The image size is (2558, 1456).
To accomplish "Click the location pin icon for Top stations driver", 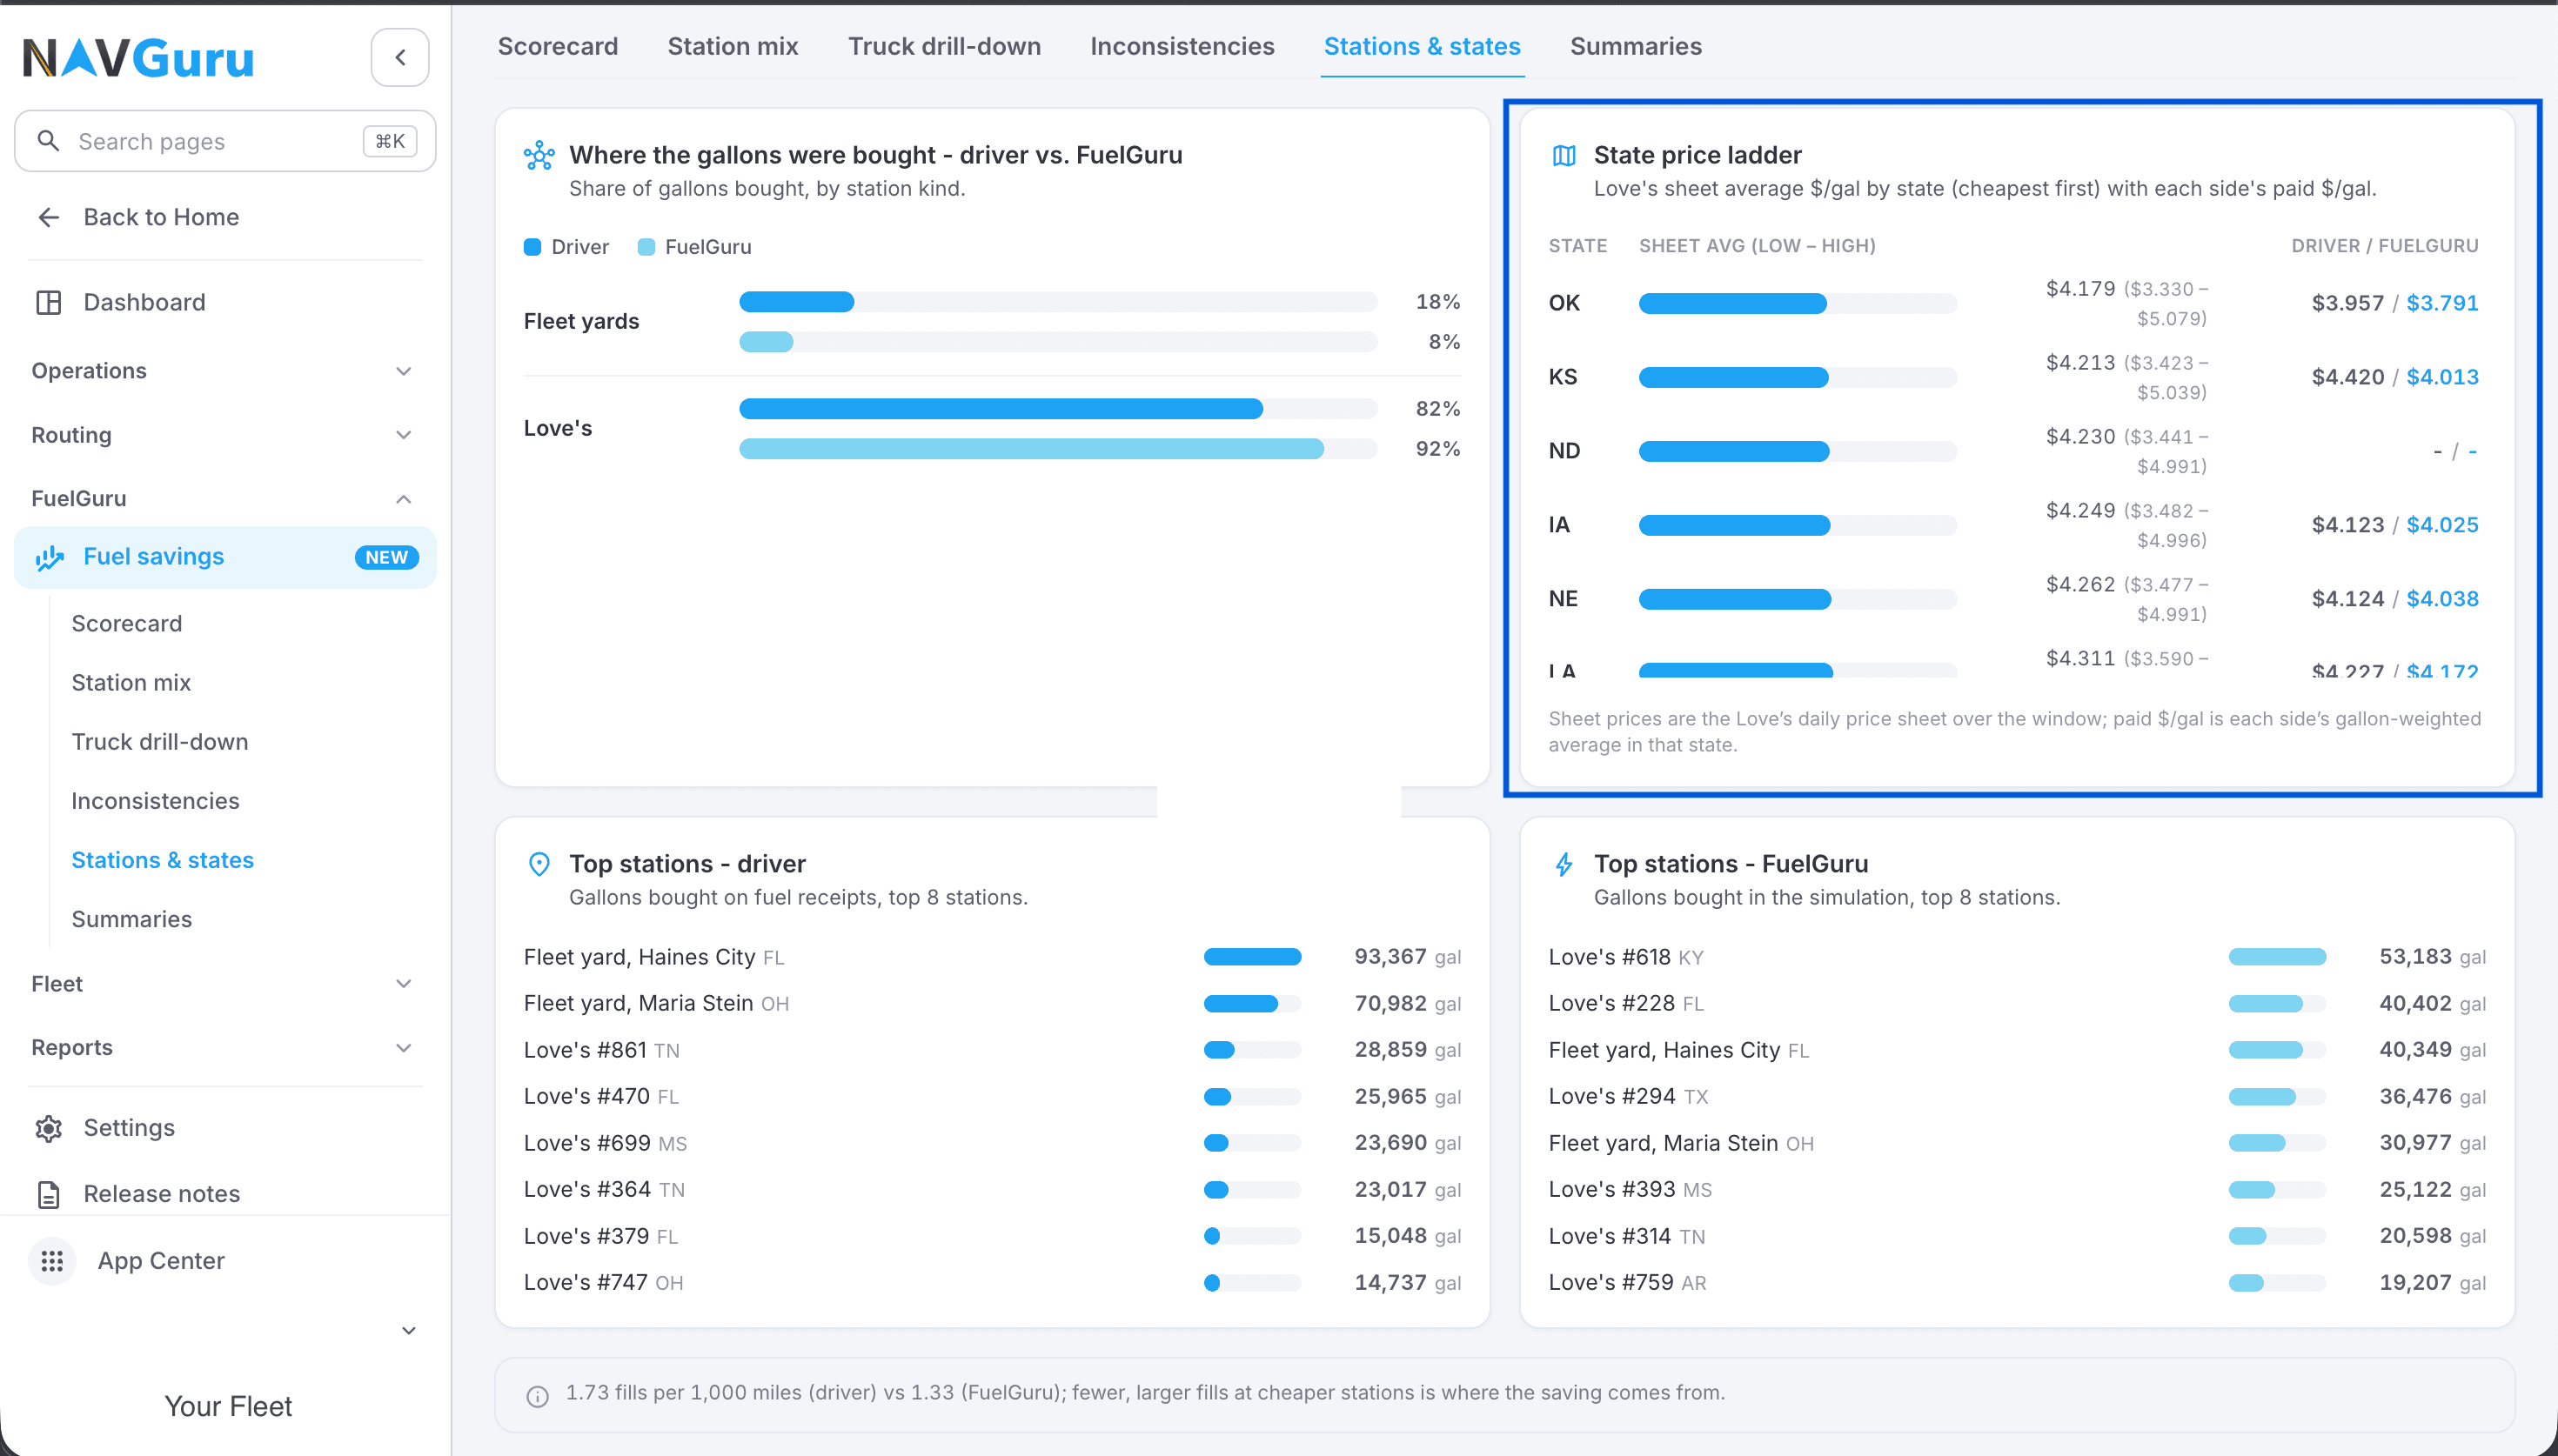I will coord(539,864).
